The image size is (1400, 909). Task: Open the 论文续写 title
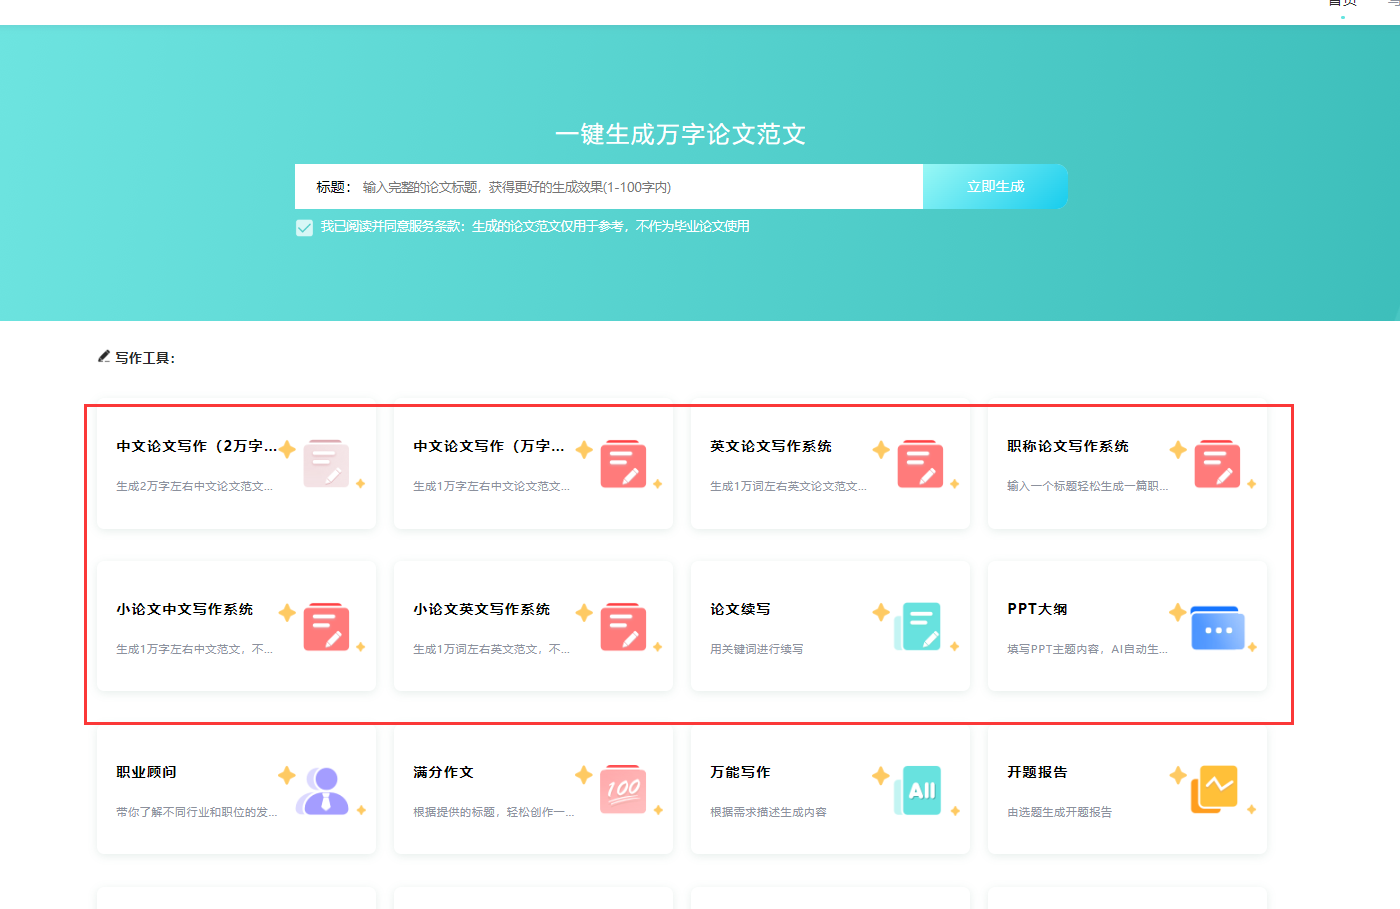[740, 609]
